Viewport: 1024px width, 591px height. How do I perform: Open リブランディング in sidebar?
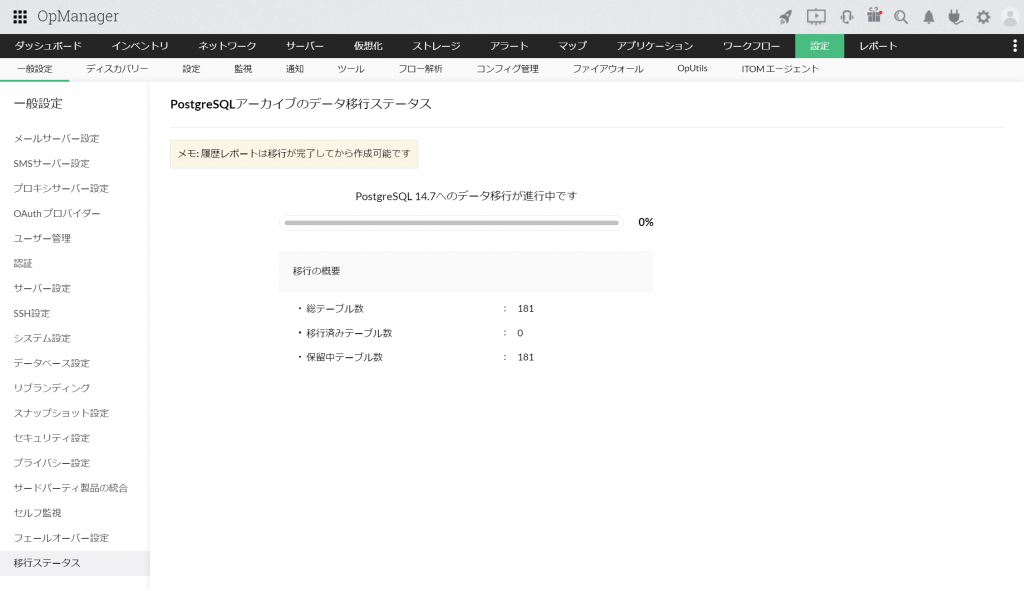[52, 388]
